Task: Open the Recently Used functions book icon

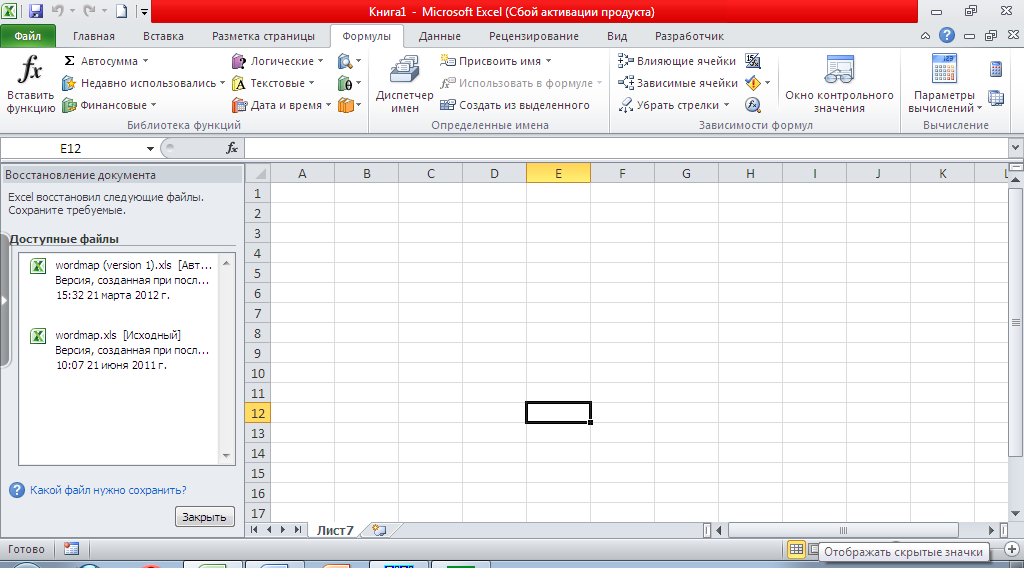Action: coord(69,83)
